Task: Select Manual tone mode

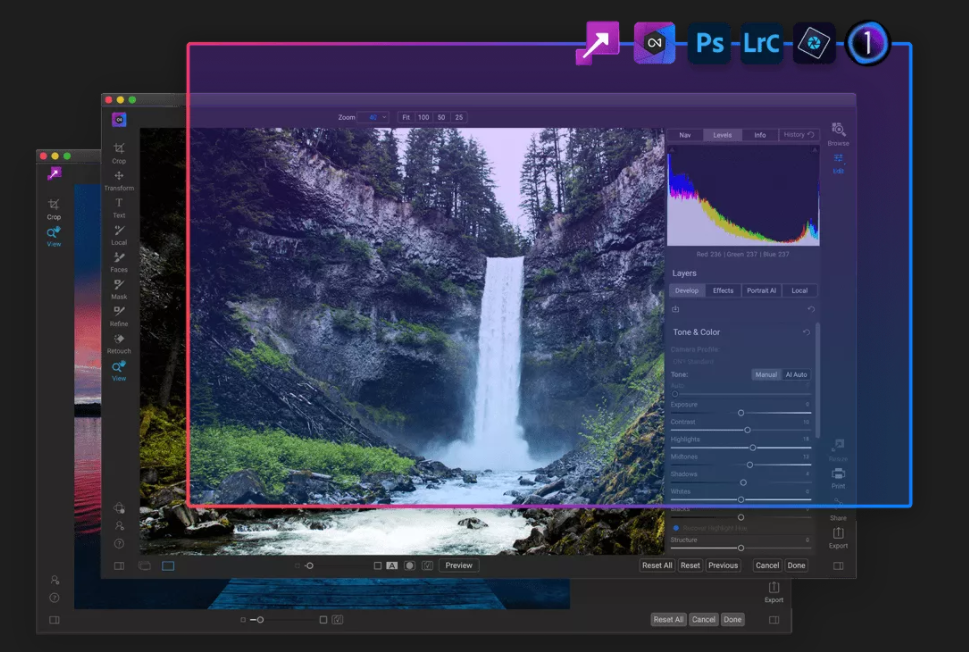Action: [x=766, y=375]
